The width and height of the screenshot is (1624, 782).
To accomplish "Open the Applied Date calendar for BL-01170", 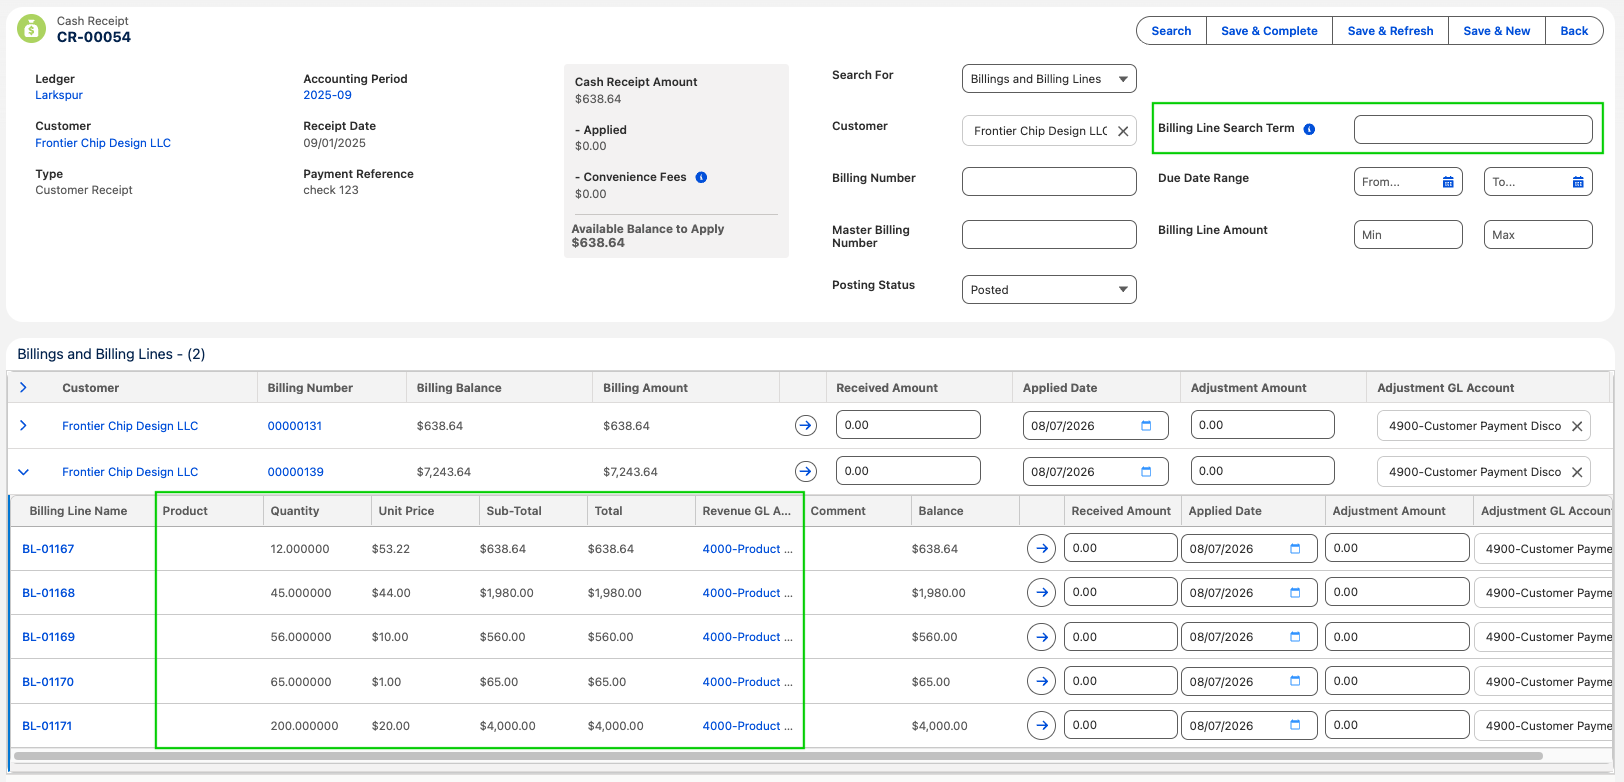I will point(1295,681).
